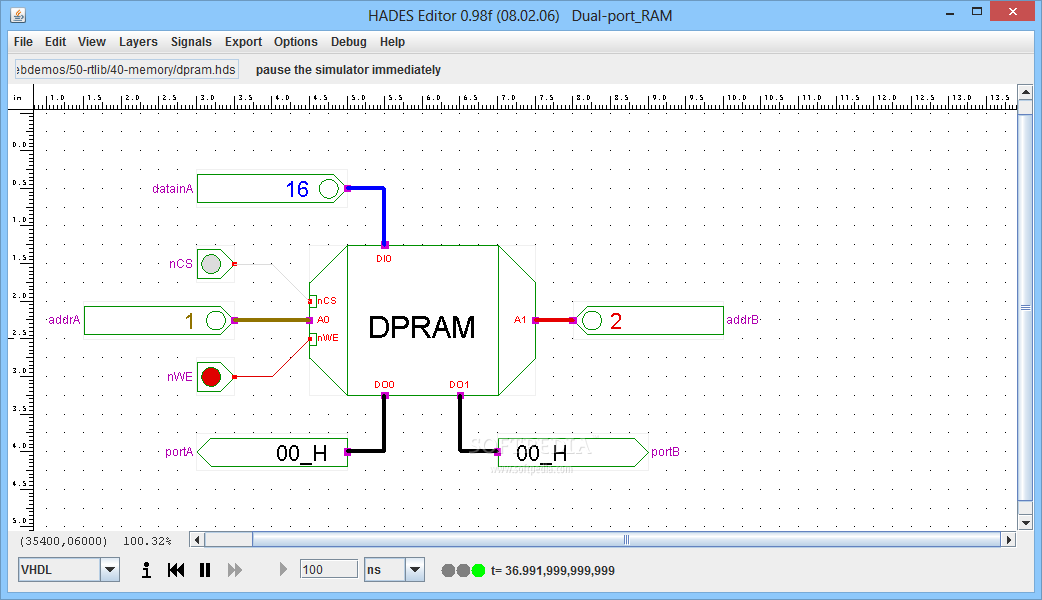The image size is (1042, 600).
Task: Fast-forward the simulation
Action: [235, 570]
